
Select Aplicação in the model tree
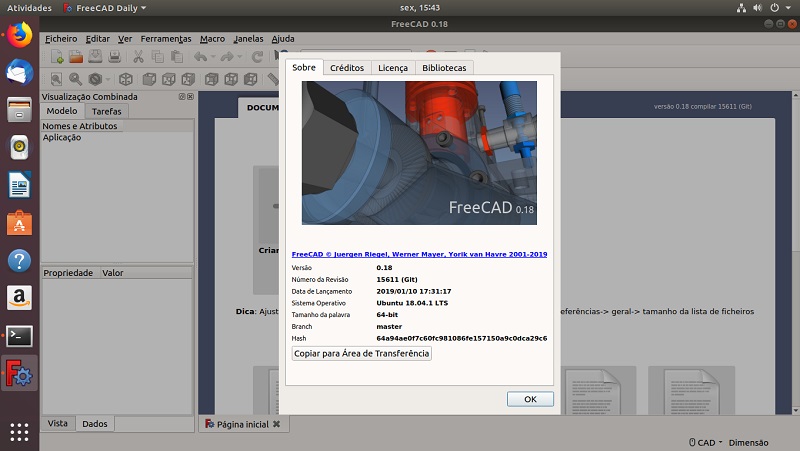point(62,137)
